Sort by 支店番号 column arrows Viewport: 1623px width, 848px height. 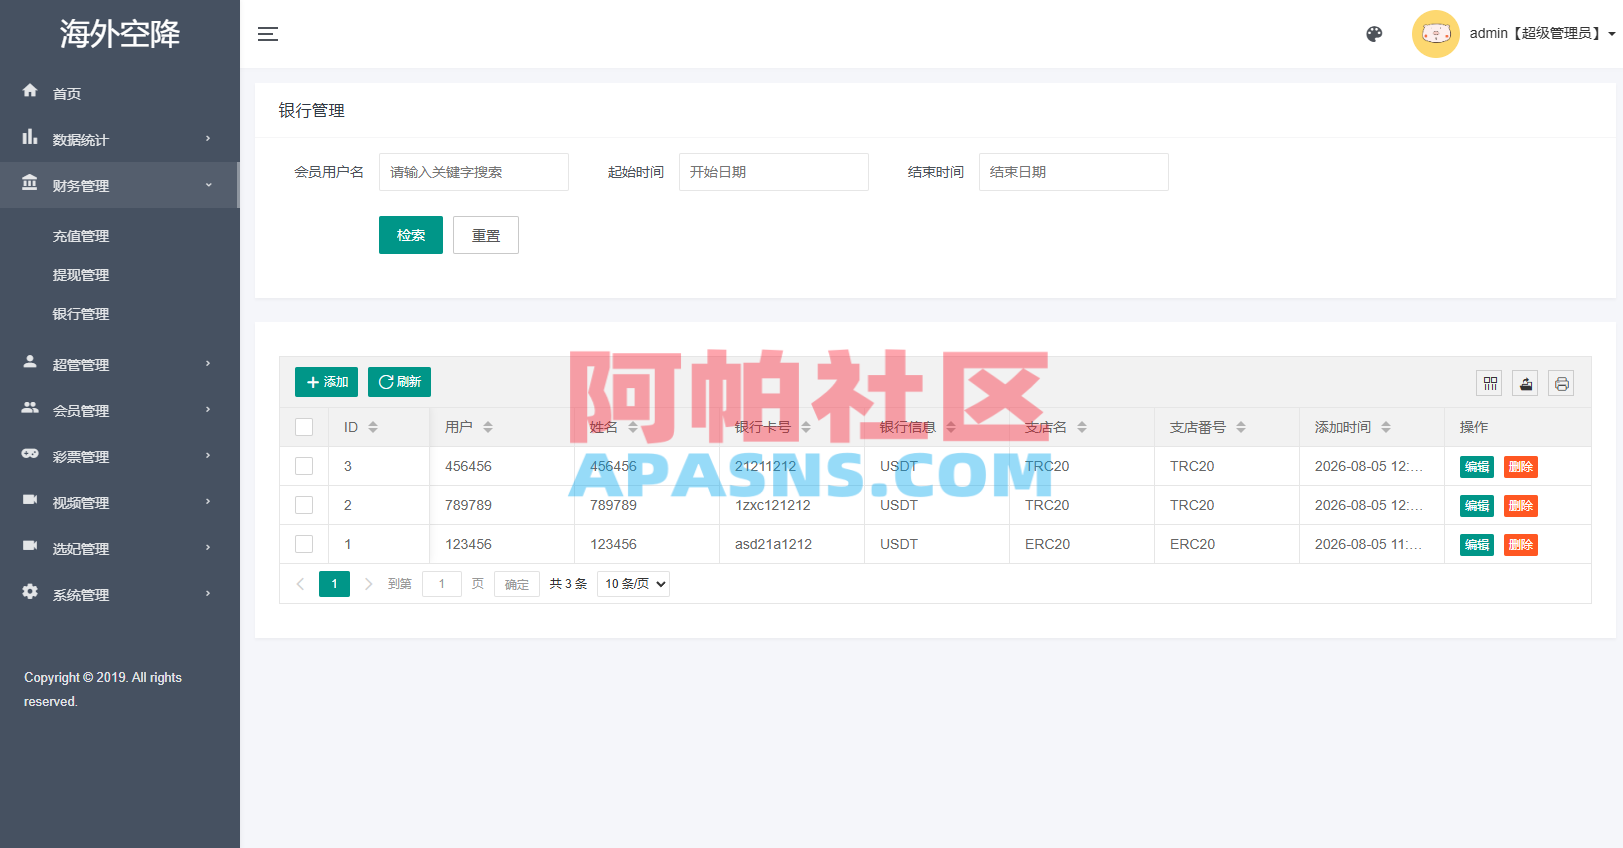[1241, 427]
